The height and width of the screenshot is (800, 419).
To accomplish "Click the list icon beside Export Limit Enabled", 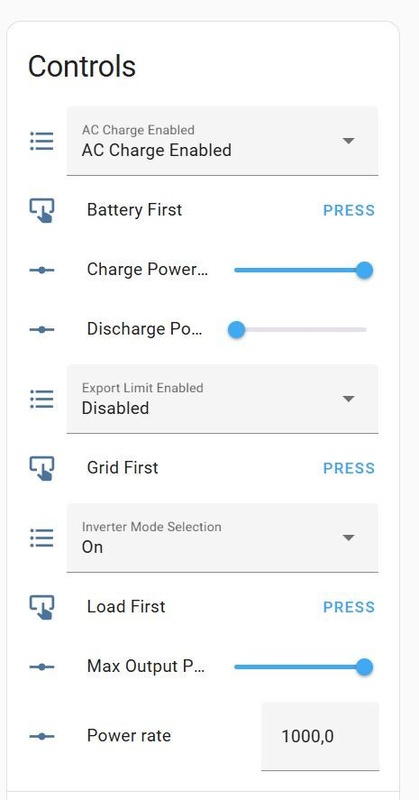I will click(42, 399).
